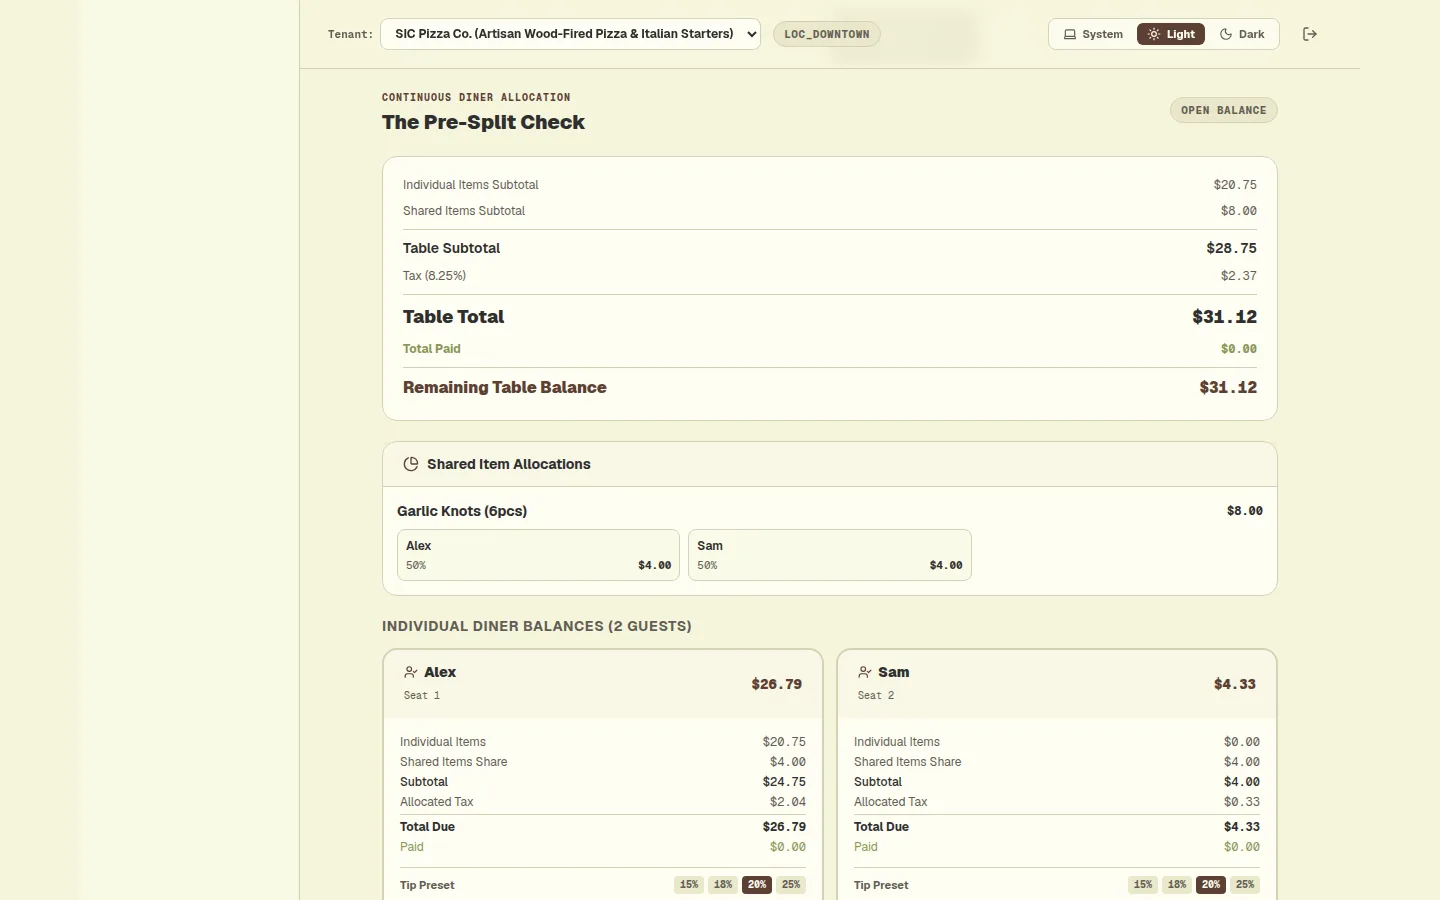Select 18% tip preset for Alex
The image size is (1440, 900).
(723, 885)
